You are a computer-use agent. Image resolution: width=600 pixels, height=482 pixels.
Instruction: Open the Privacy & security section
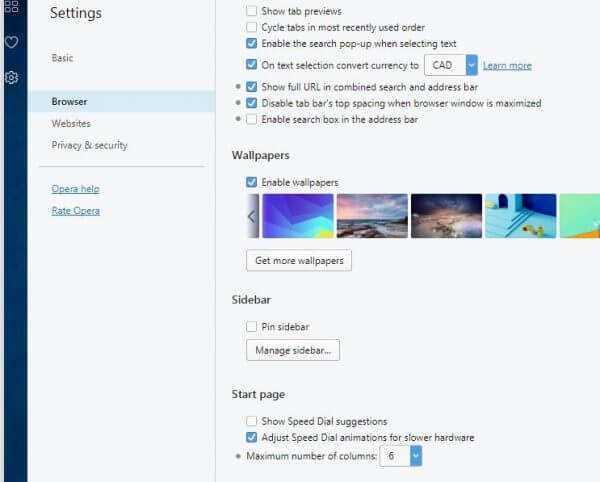[x=90, y=145]
